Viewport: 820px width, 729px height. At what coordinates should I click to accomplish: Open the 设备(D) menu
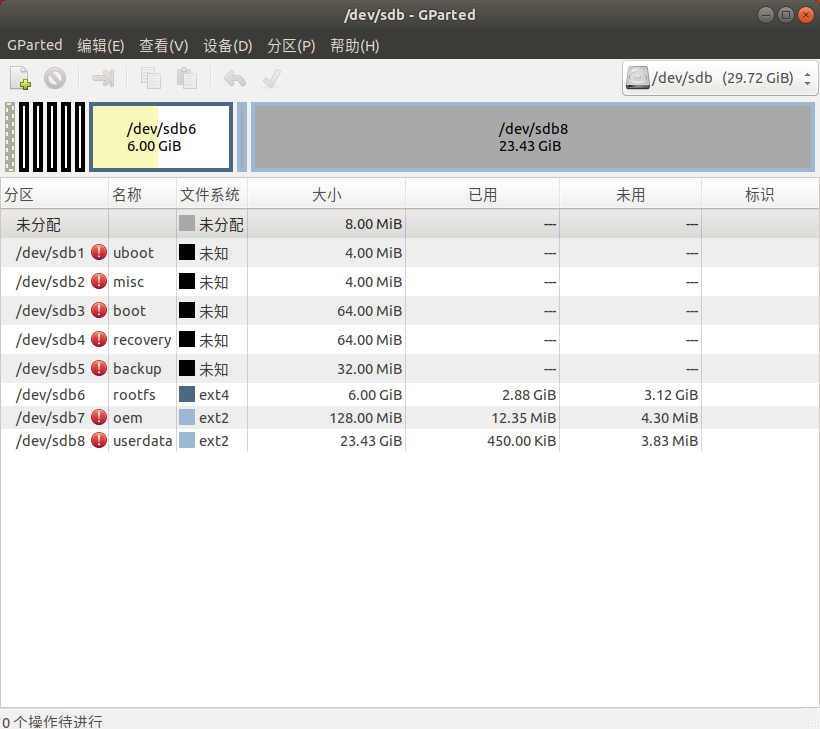227,45
